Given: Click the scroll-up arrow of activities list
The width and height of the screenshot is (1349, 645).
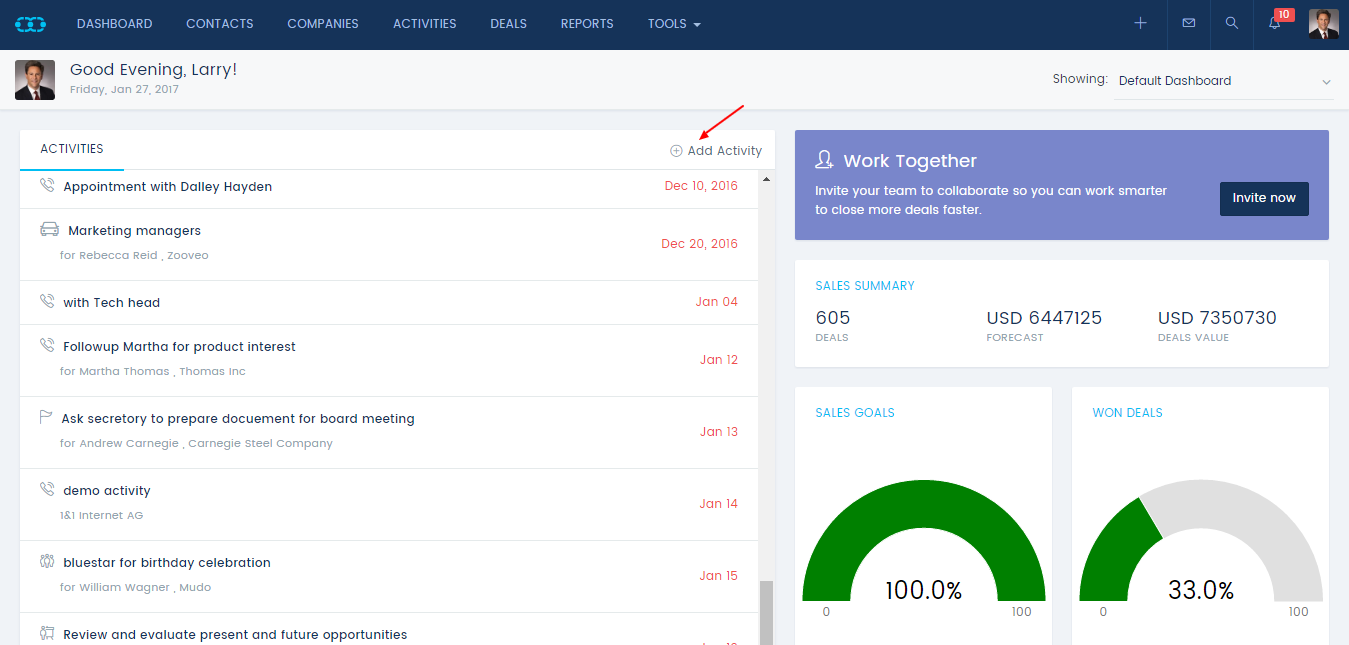Looking at the screenshot, I should [767, 179].
